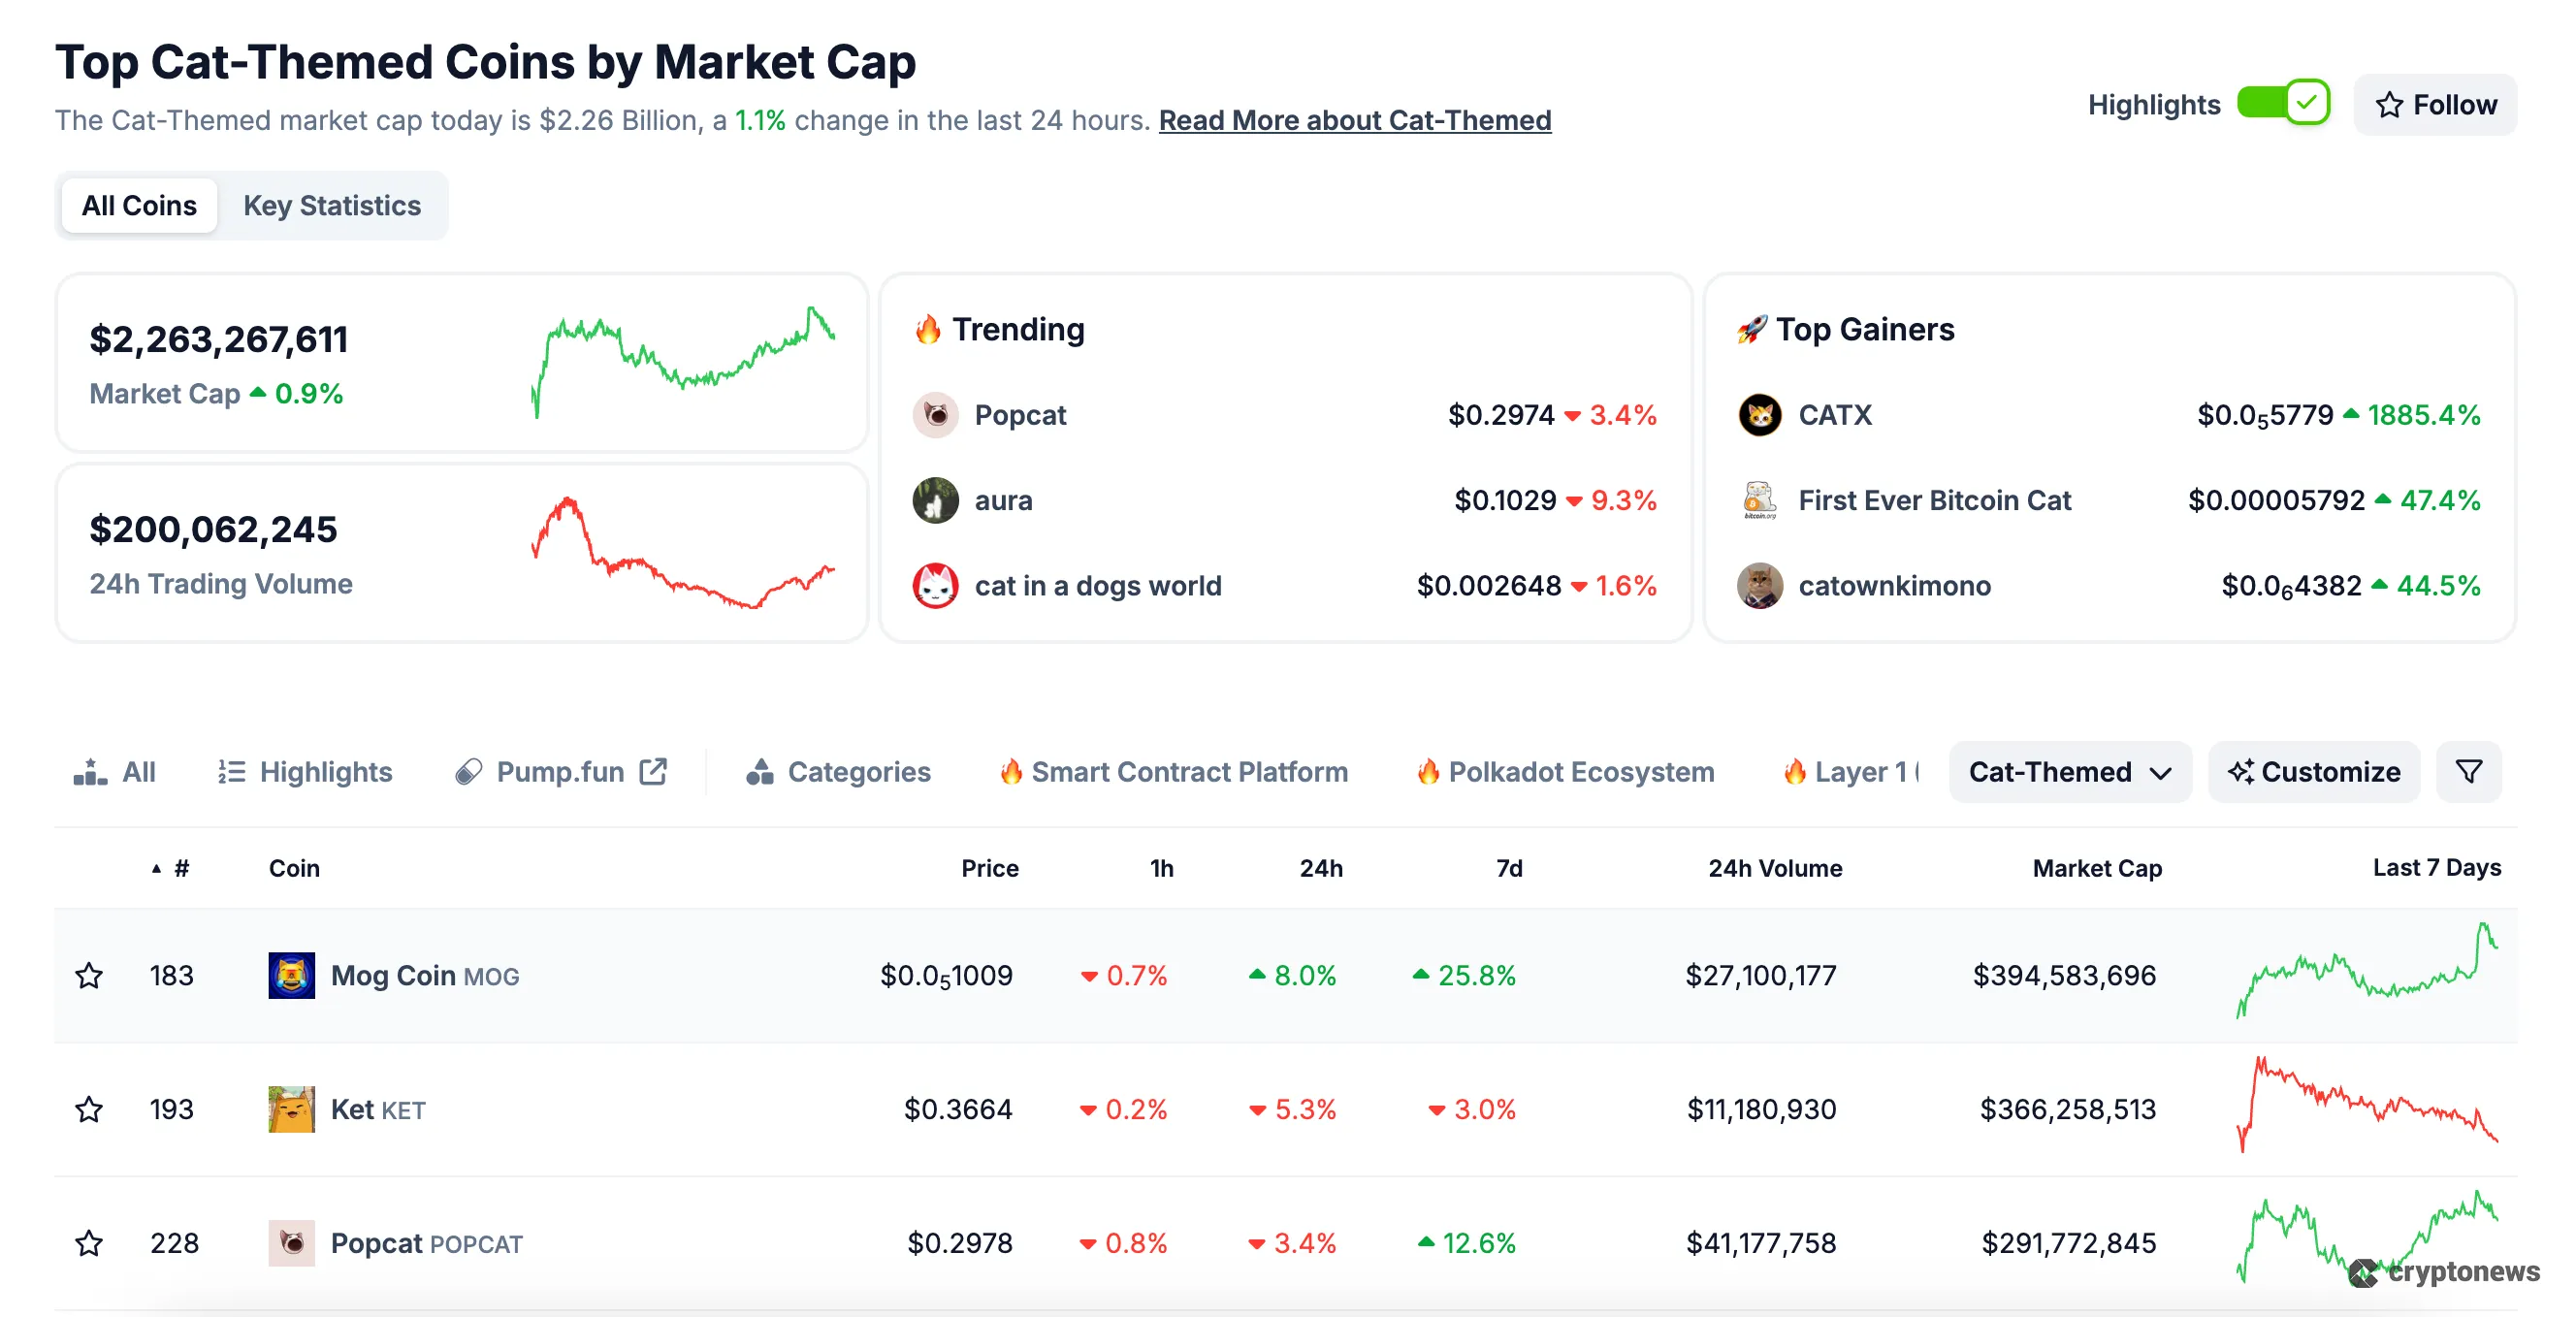This screenshot has height=1317, width=2576.
Task: Expand the Smart Contract Platform filter
Action: point(1173,771)
